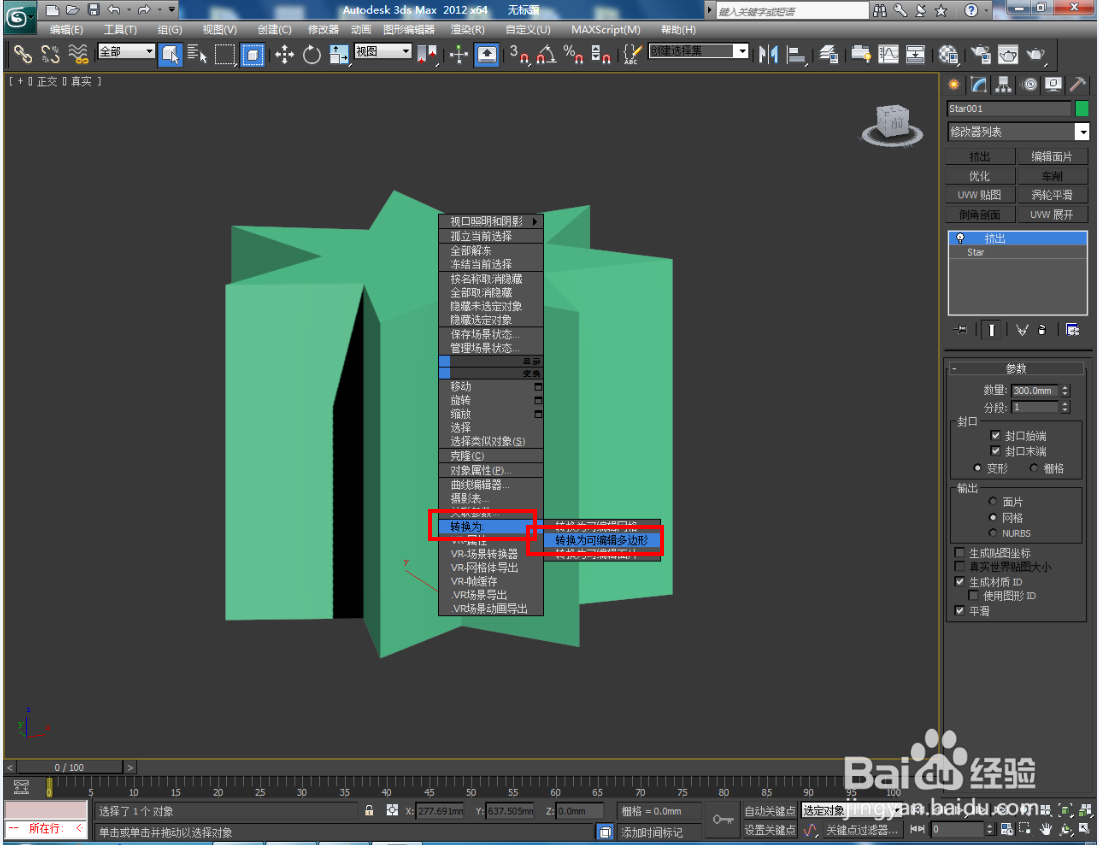Activate the Select and Scale tool
Image resolution: width=1099 pixels, height=845 pixels.
coord(339,54)
